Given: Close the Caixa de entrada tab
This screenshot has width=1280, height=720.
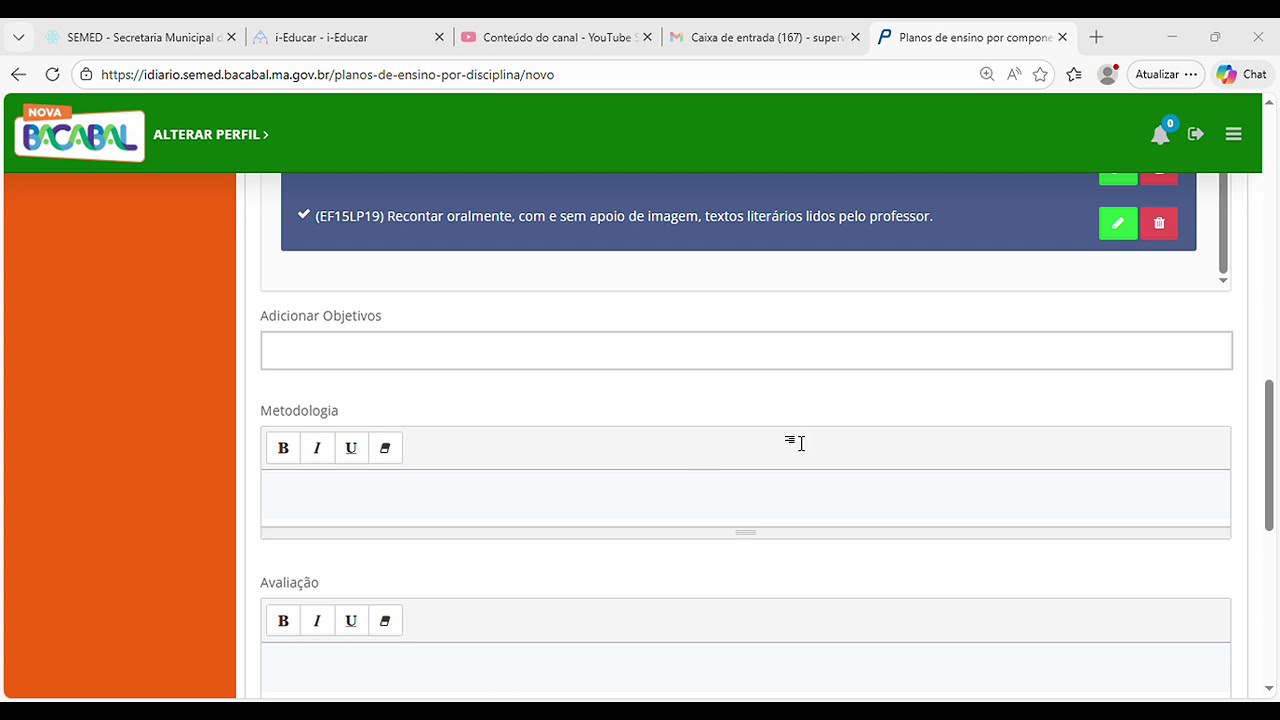Looking at the screenshot, I should point(855,37).
